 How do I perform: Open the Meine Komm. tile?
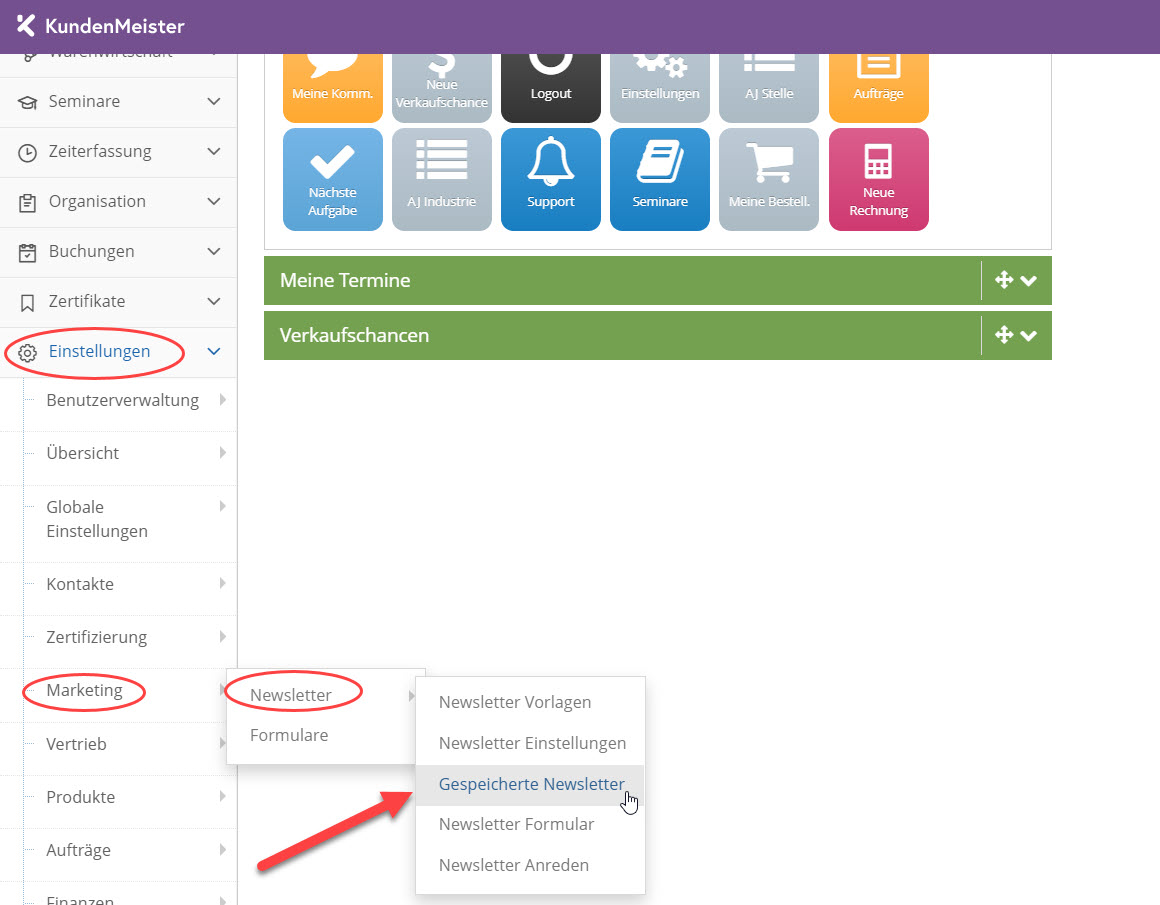click(333, 88)
